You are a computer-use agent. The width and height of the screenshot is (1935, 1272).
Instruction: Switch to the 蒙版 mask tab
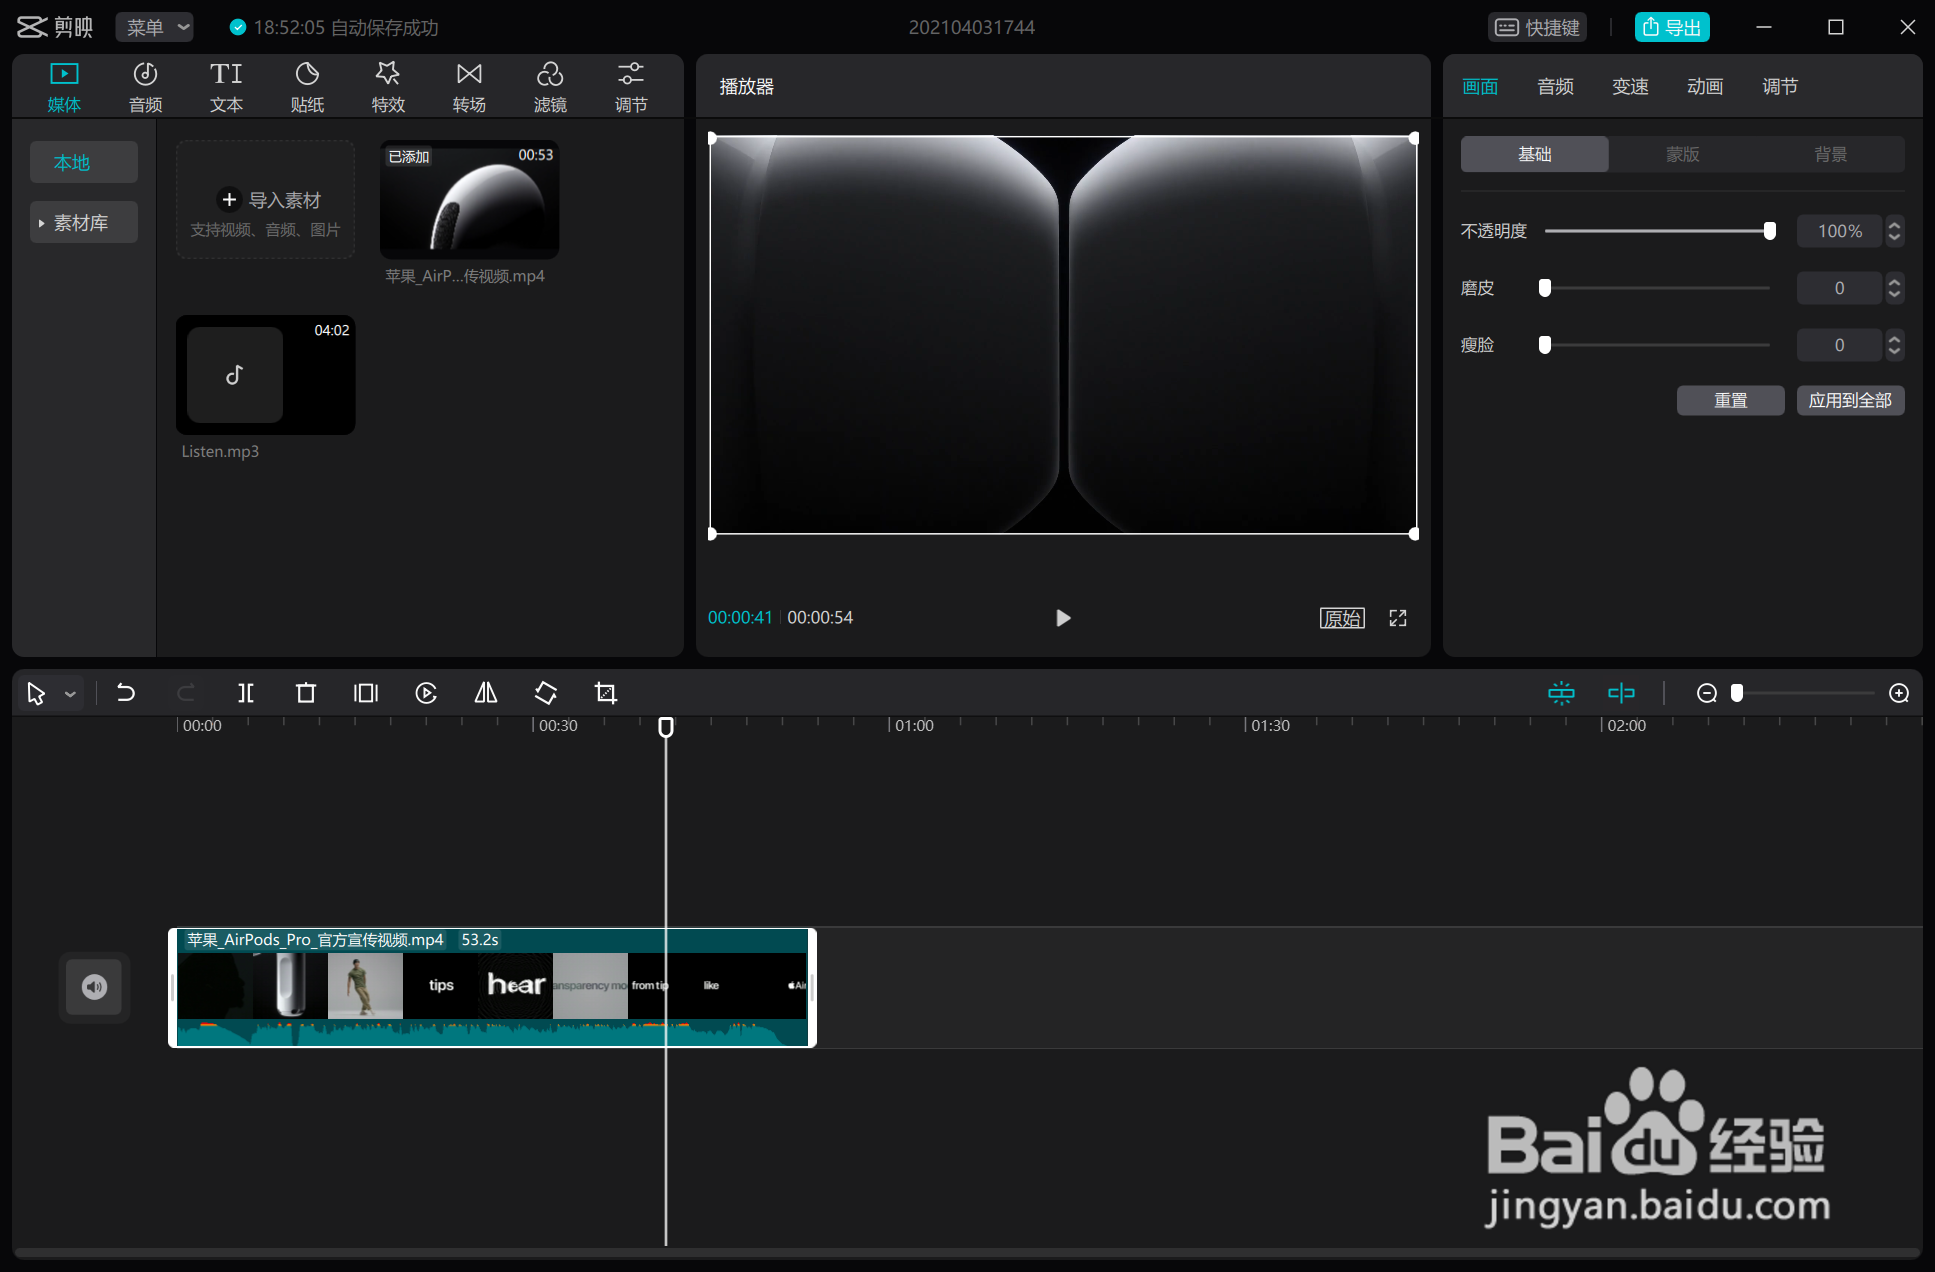click(1682, 154)
